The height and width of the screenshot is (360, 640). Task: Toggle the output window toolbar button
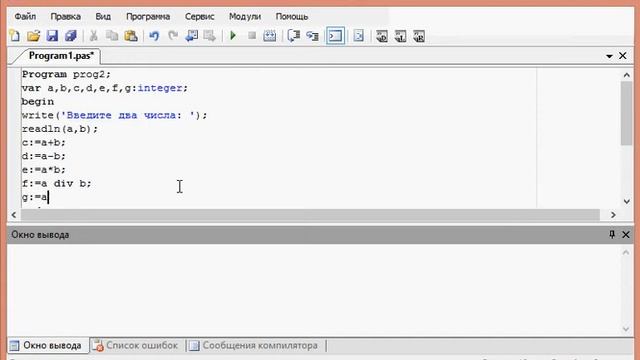pos(336,36)
